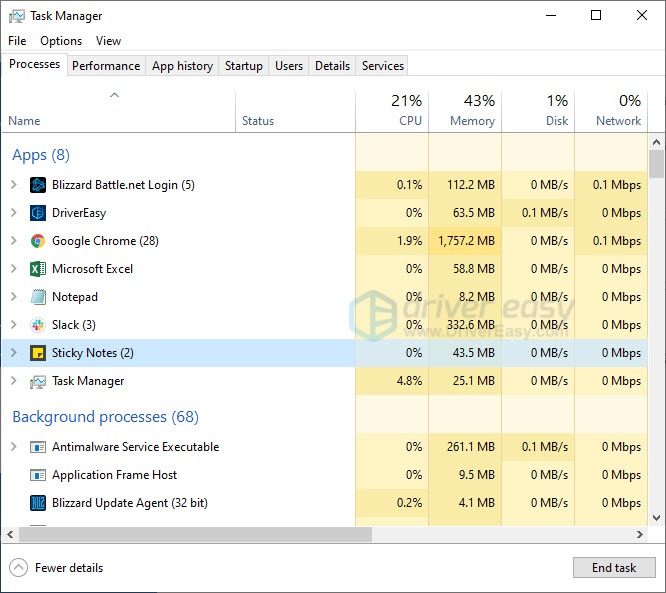
Task: Click the 4.8% CPU value
Action: pos(409,381)
